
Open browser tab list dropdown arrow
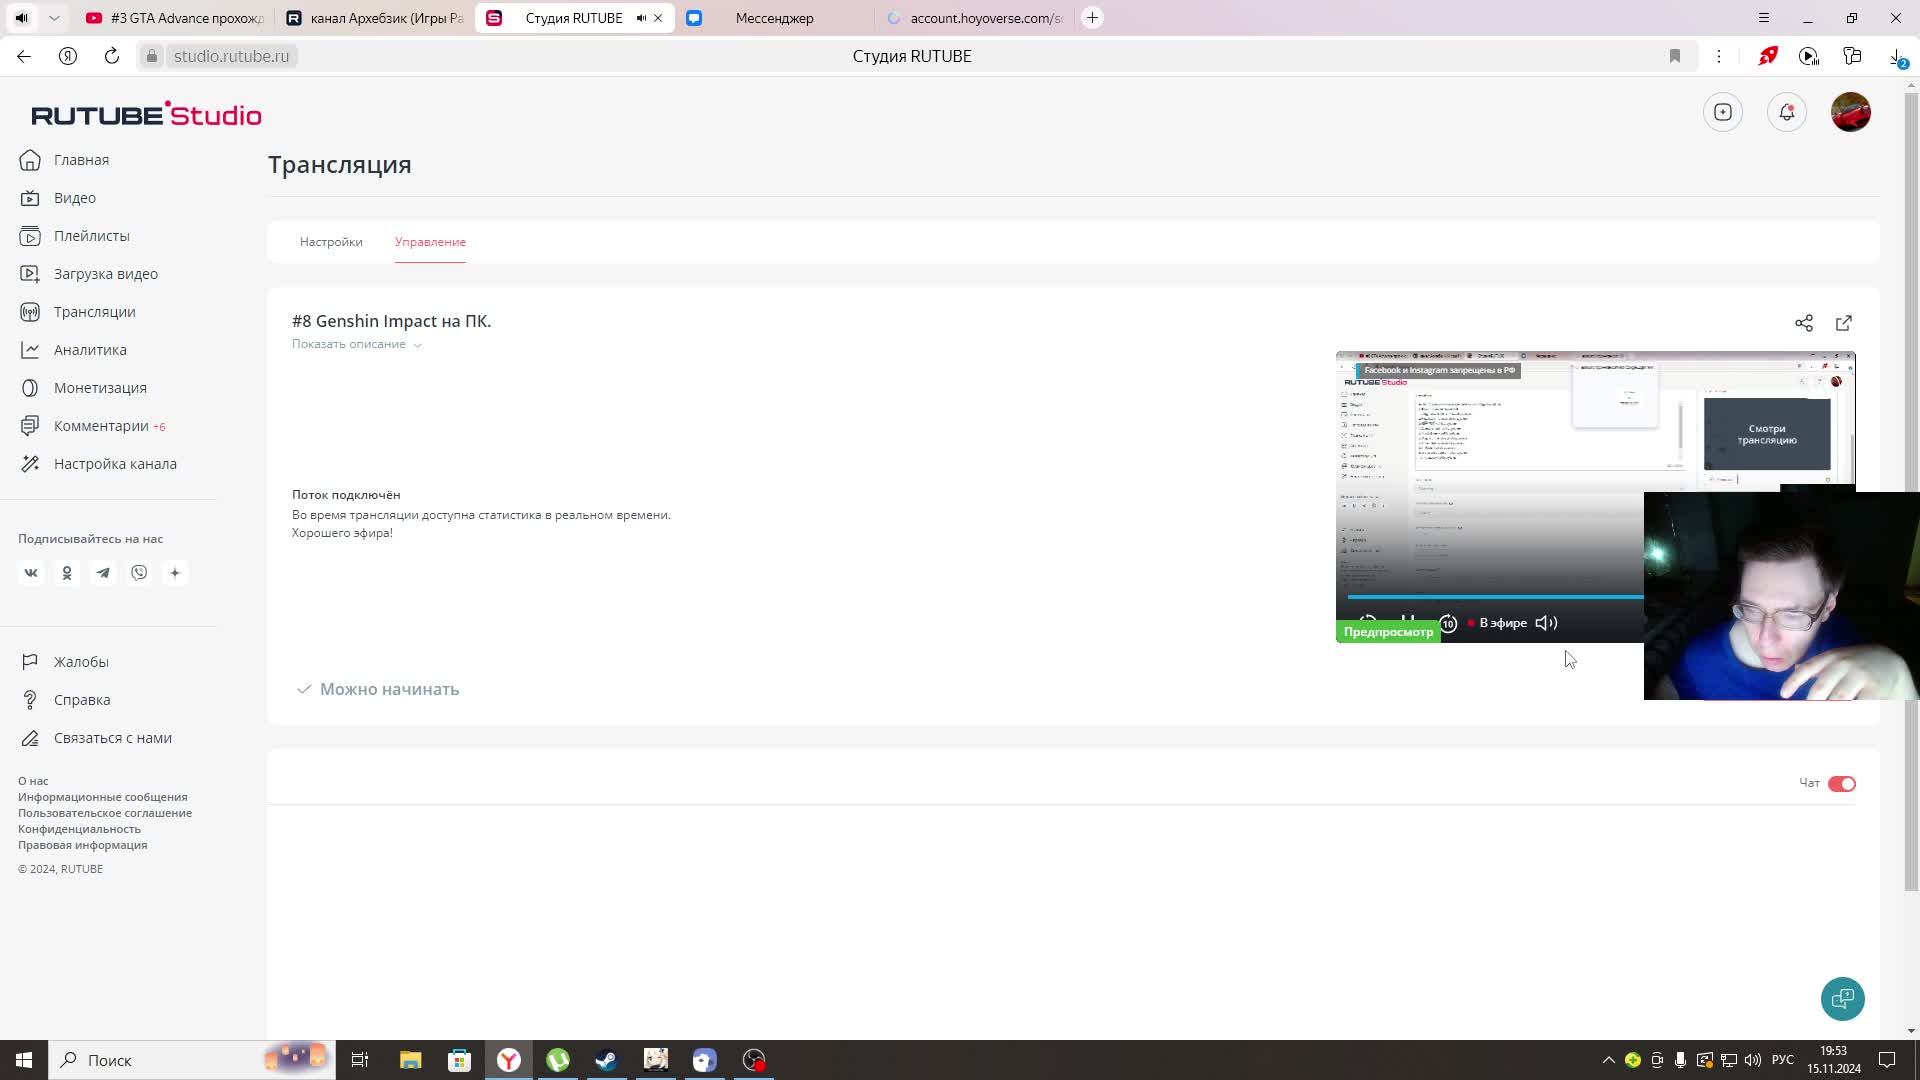pos(54,18)
